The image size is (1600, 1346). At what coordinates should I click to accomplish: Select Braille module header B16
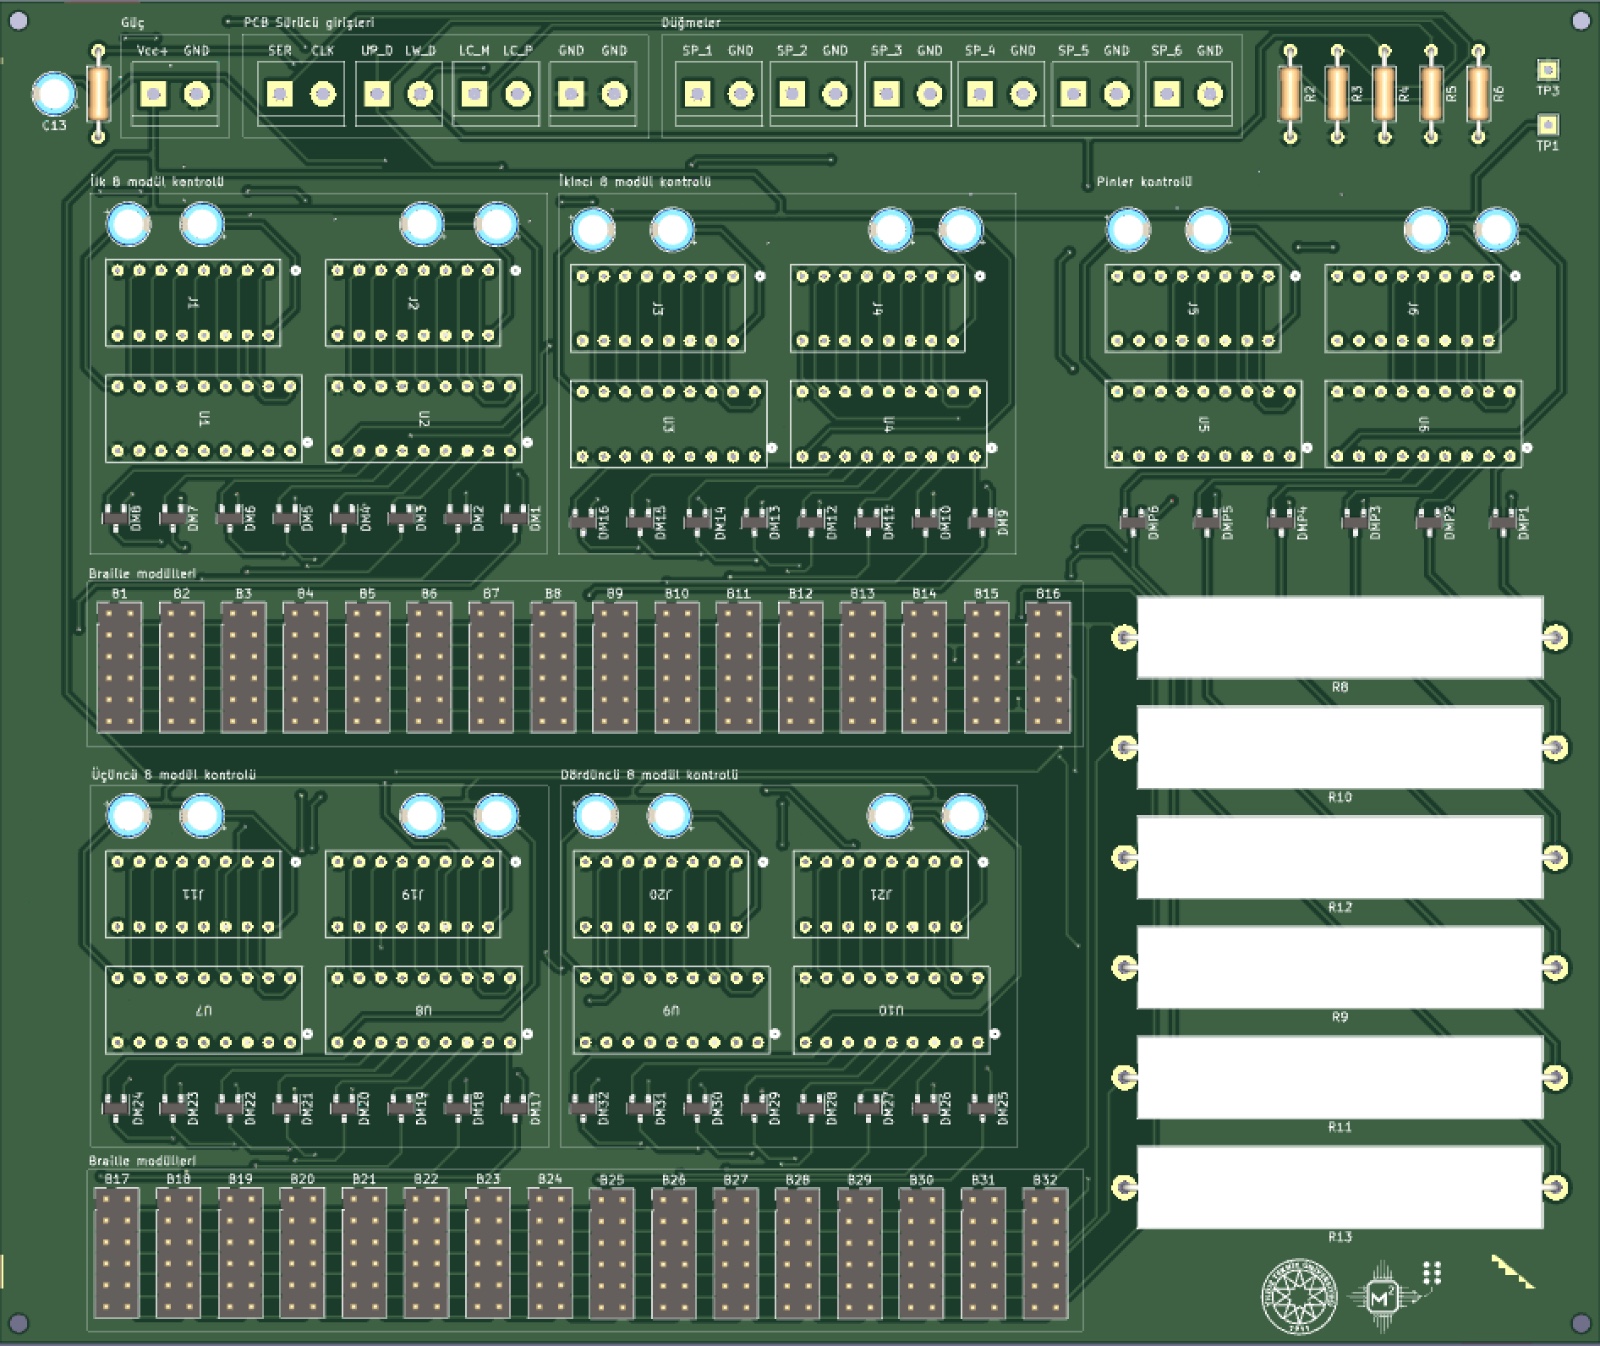coord(1047,667)
